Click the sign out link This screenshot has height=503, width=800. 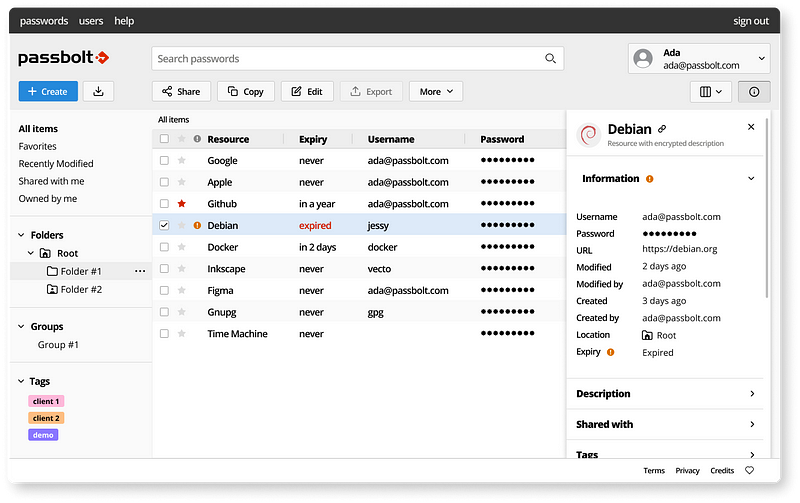pos(751,21)
